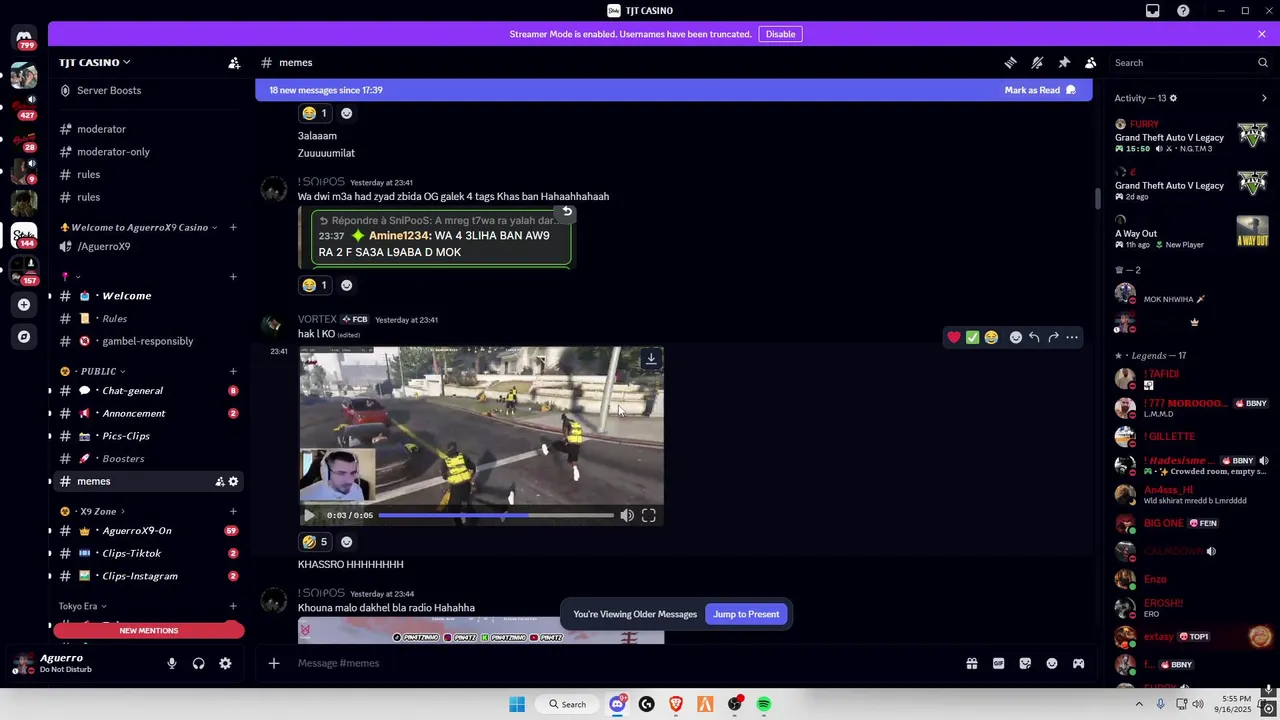This screenshot has height=720, width=1280.
Task: Create invite for memes channel
Action: pos(219,481)
